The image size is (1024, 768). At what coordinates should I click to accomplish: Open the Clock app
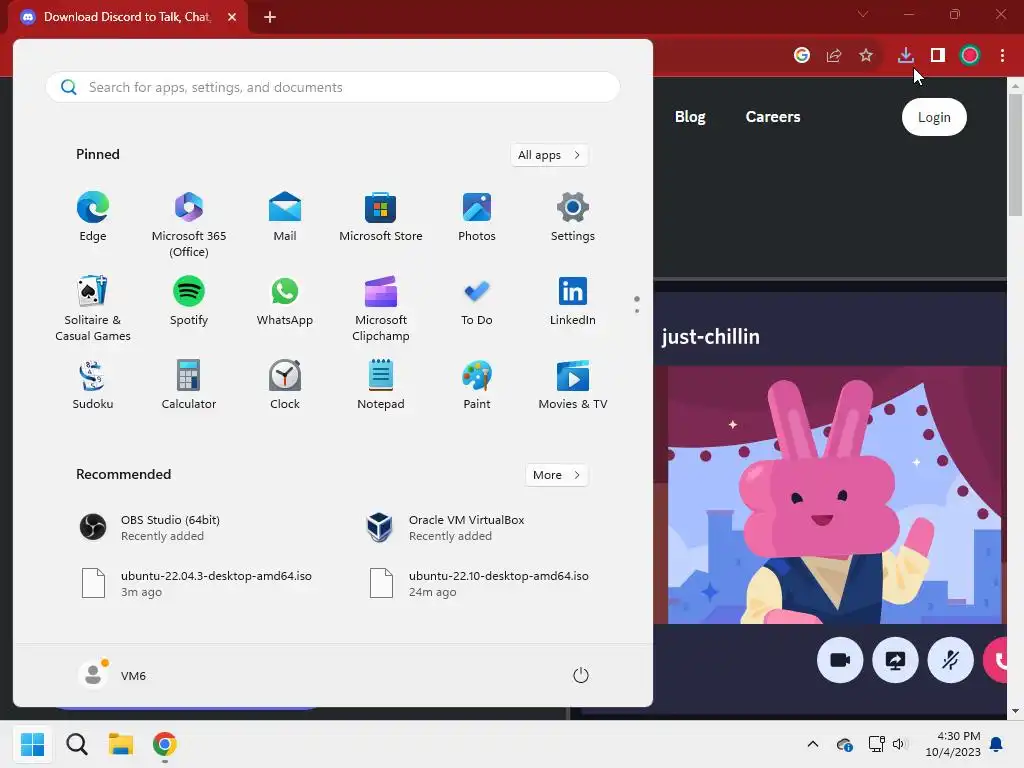tap(285, 385)
